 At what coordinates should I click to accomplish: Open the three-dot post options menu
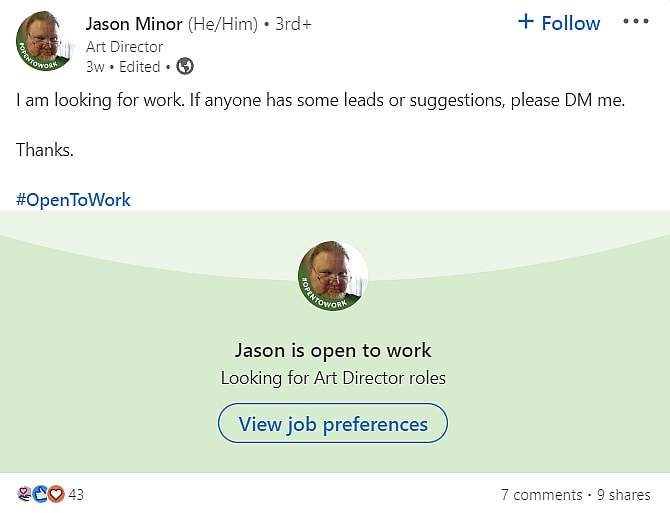click(x=636, y=22)
